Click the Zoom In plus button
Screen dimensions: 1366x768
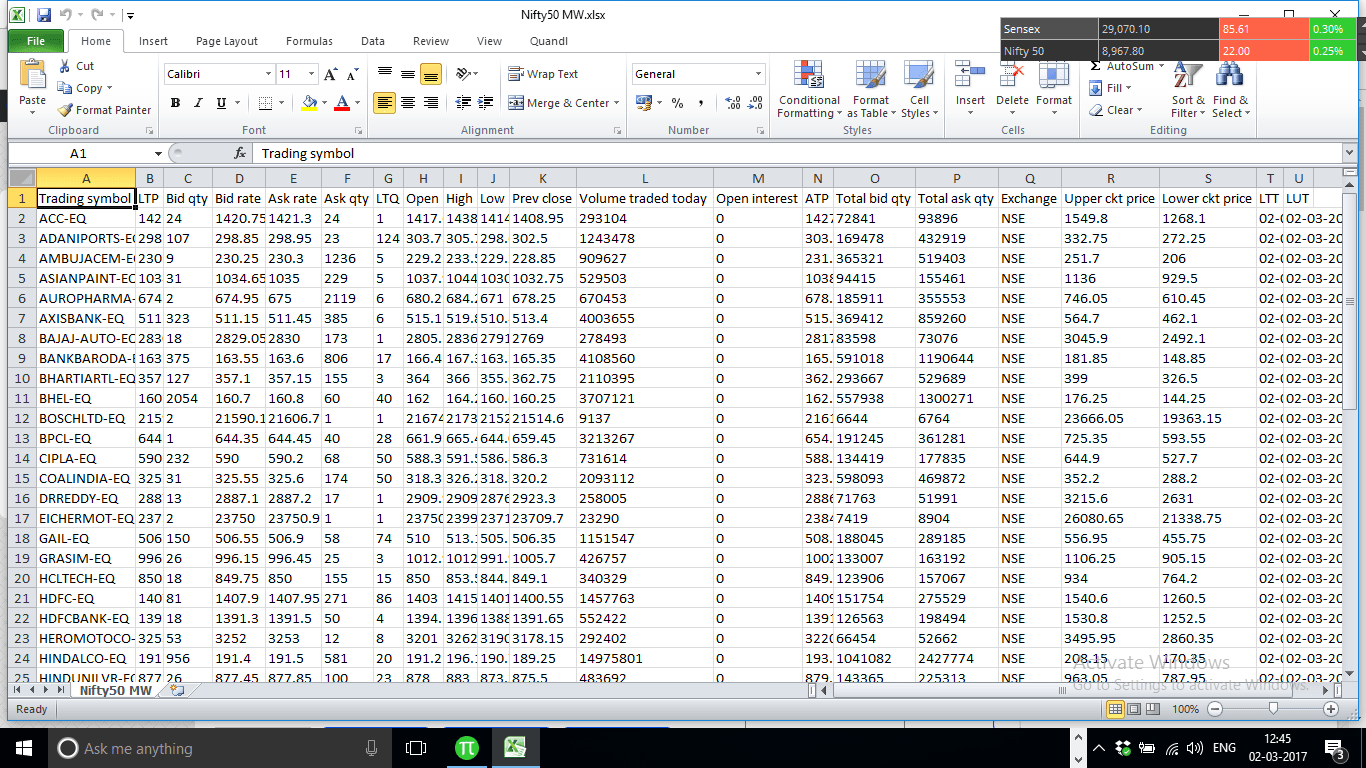click(x=1330, y=709)
